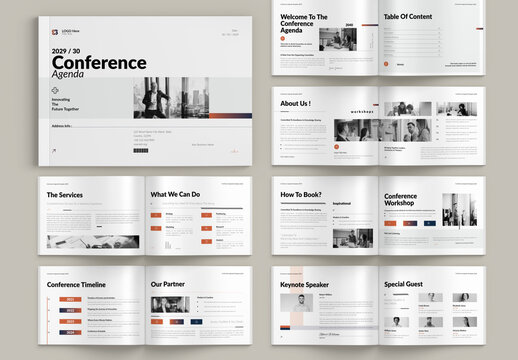Select the 'About Us !' heading
Screen dimensions: 518x360
tap(296, 103)
